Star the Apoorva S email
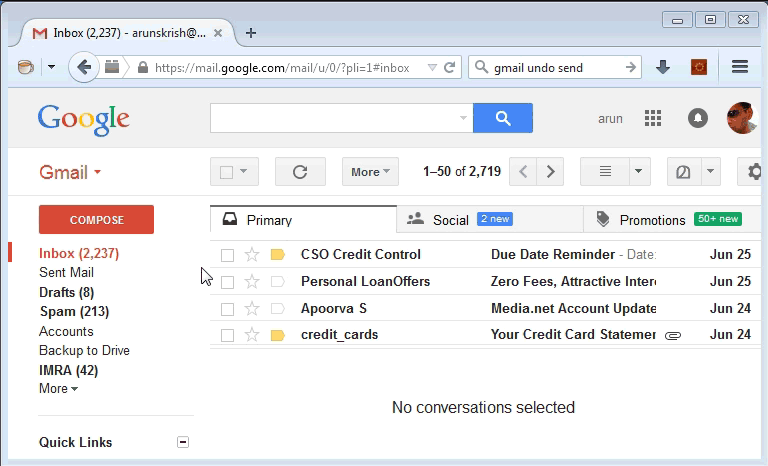 [252, 308]
